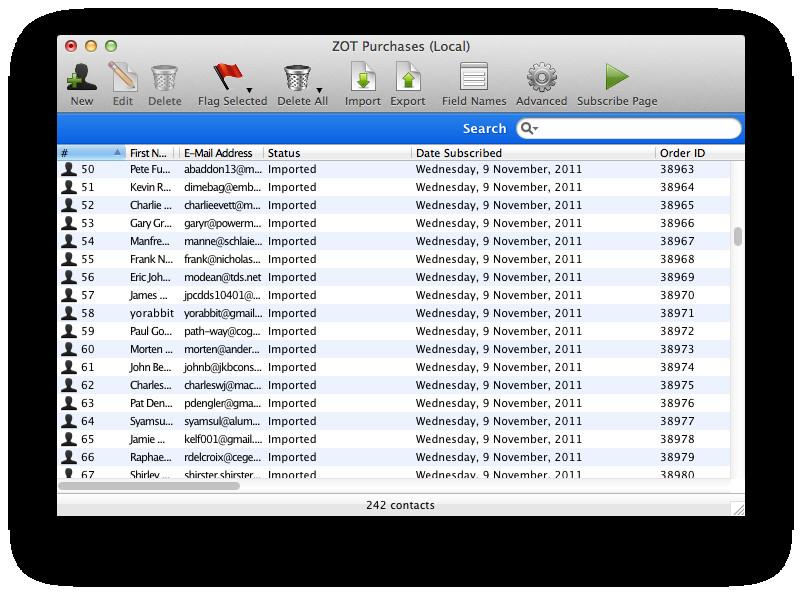Screen dimensions: 802x595
Task: Select contact icon in row 53
Action: [x=69, y=223]
